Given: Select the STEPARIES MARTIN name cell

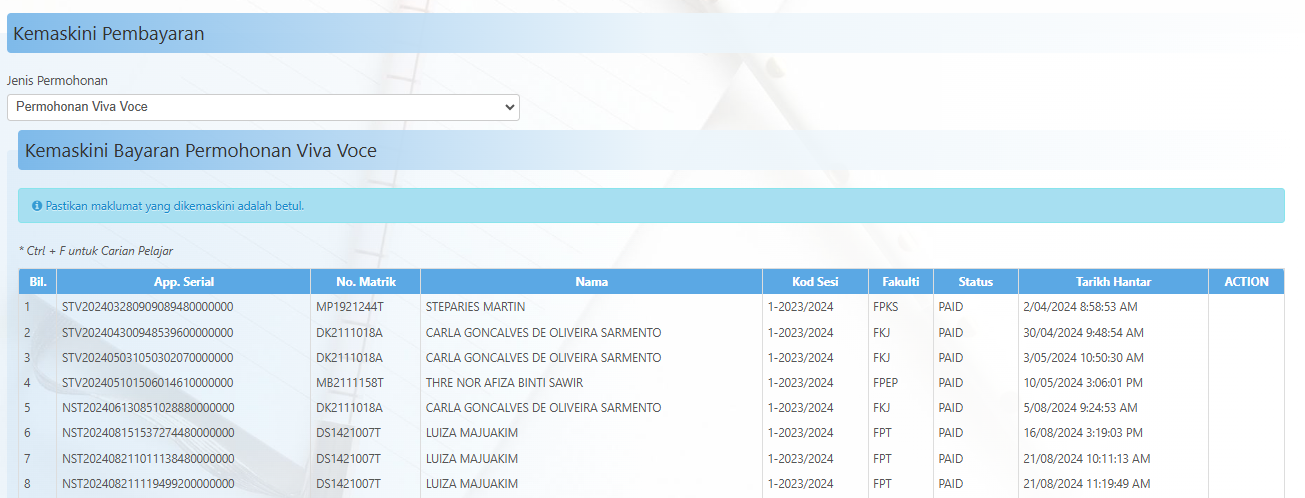Looking at the screenshot, I should (x=475, y=307).
